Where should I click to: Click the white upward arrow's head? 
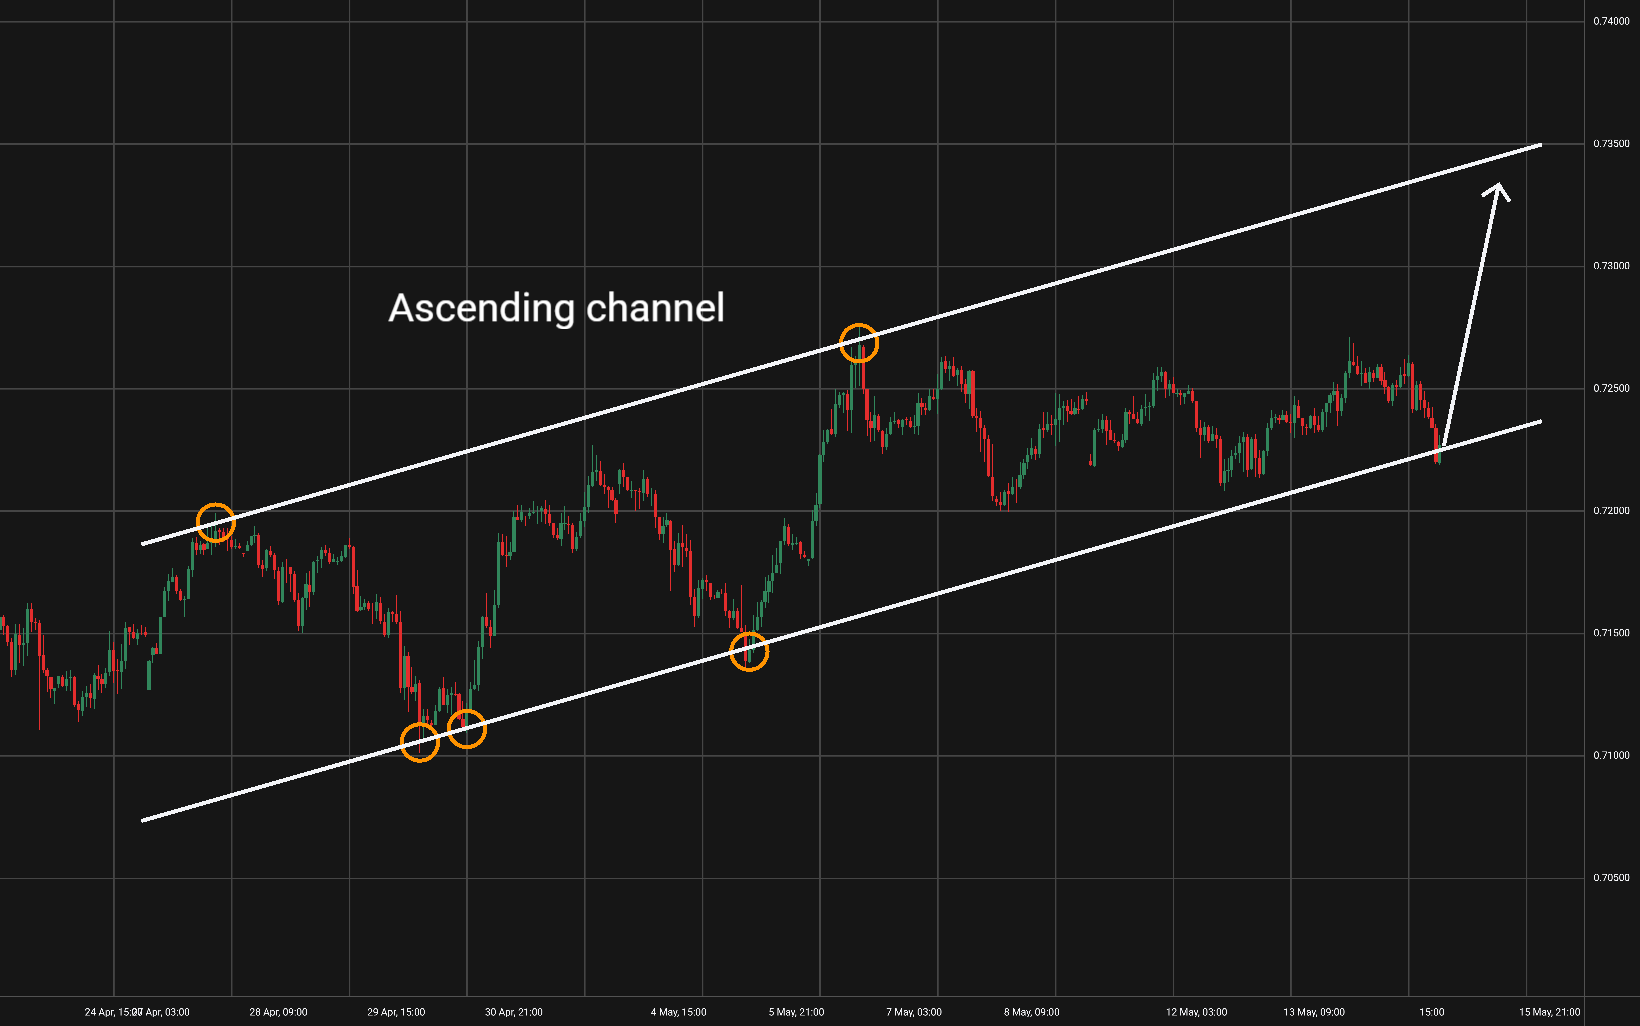(1497, 192)
